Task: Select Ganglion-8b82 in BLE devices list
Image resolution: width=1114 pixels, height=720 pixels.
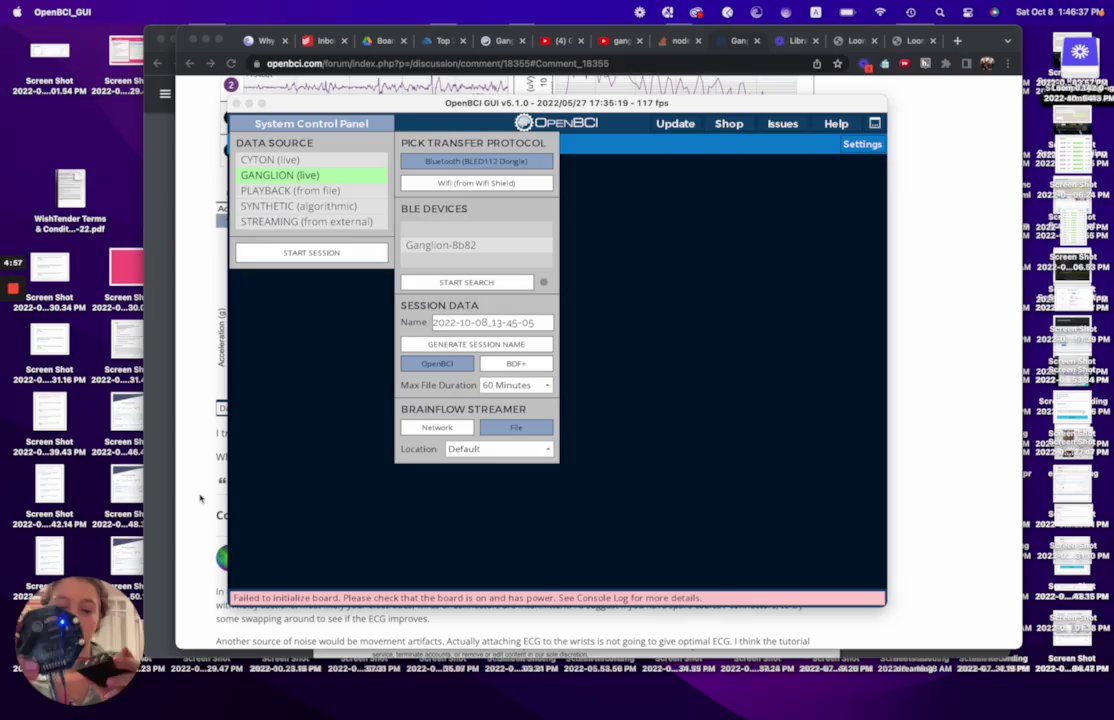Action: [476, 245]
